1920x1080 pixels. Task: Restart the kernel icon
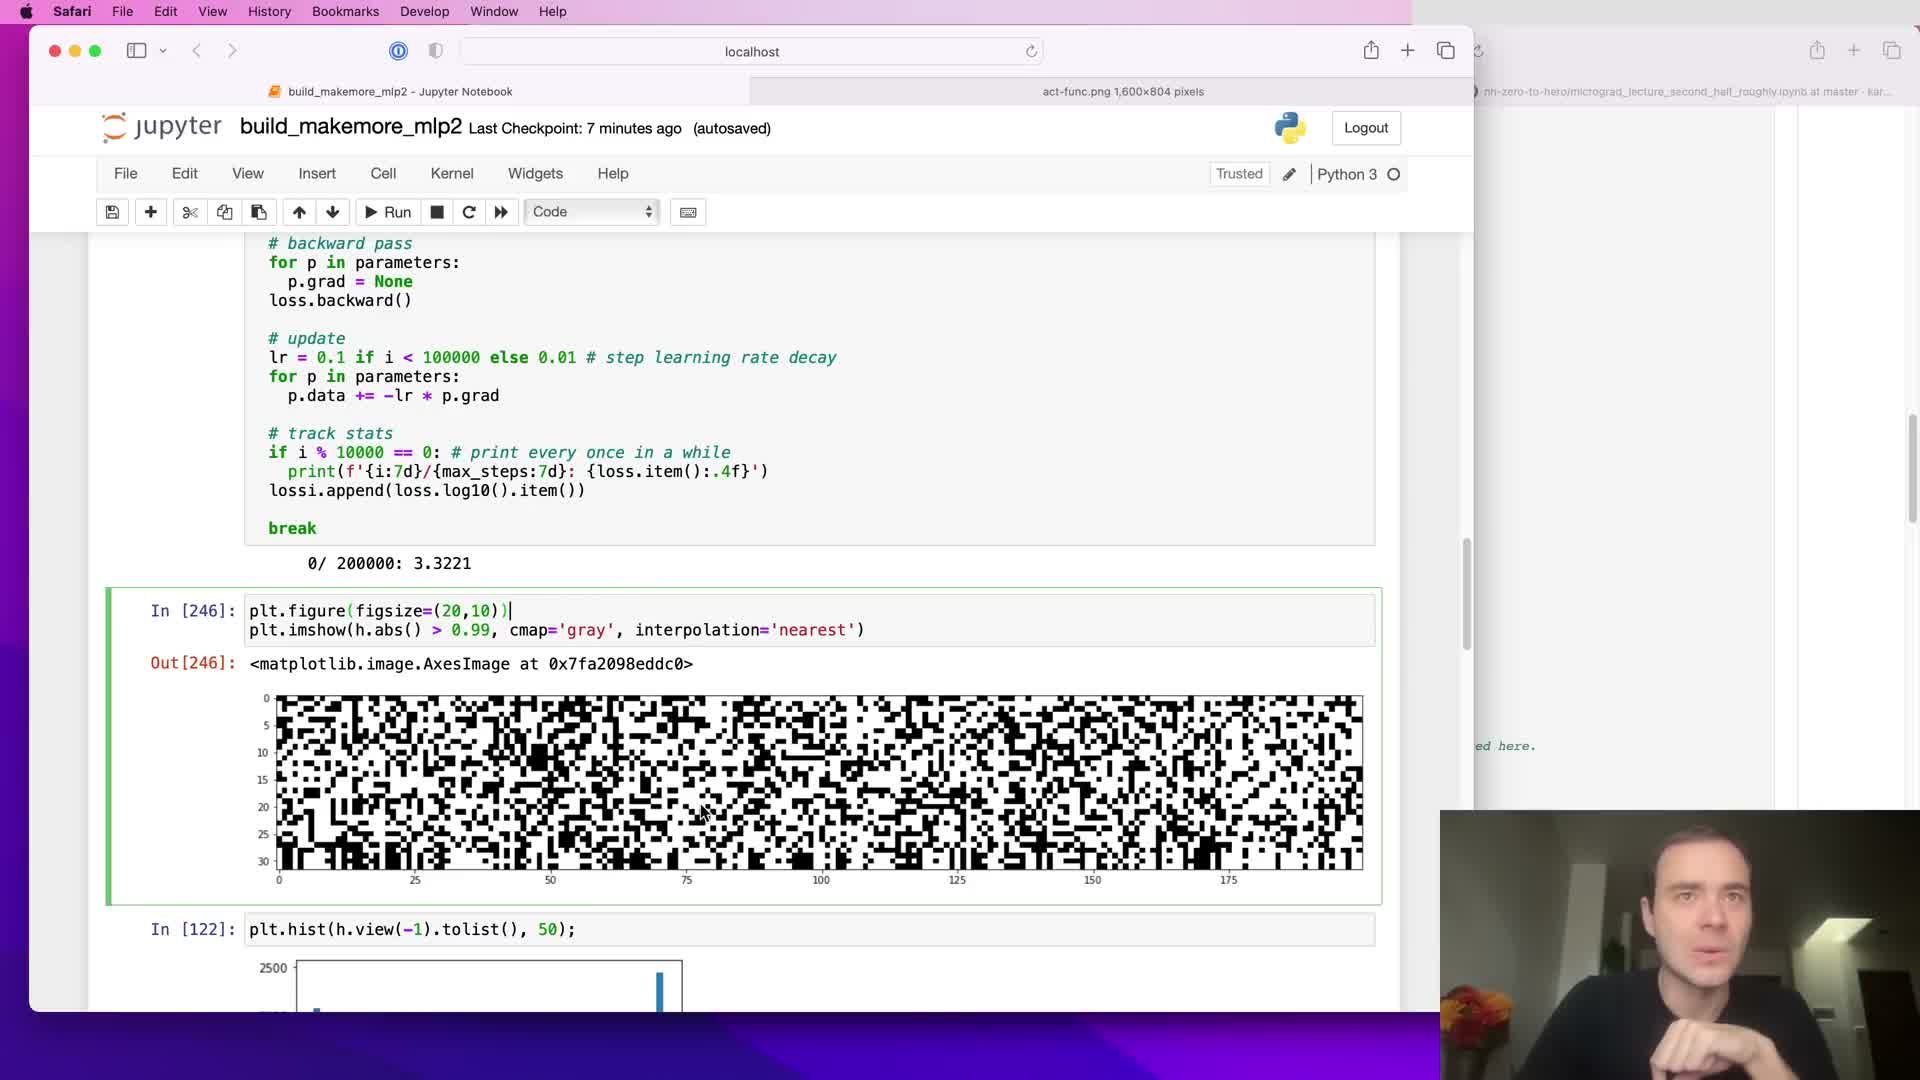[468, 212]
